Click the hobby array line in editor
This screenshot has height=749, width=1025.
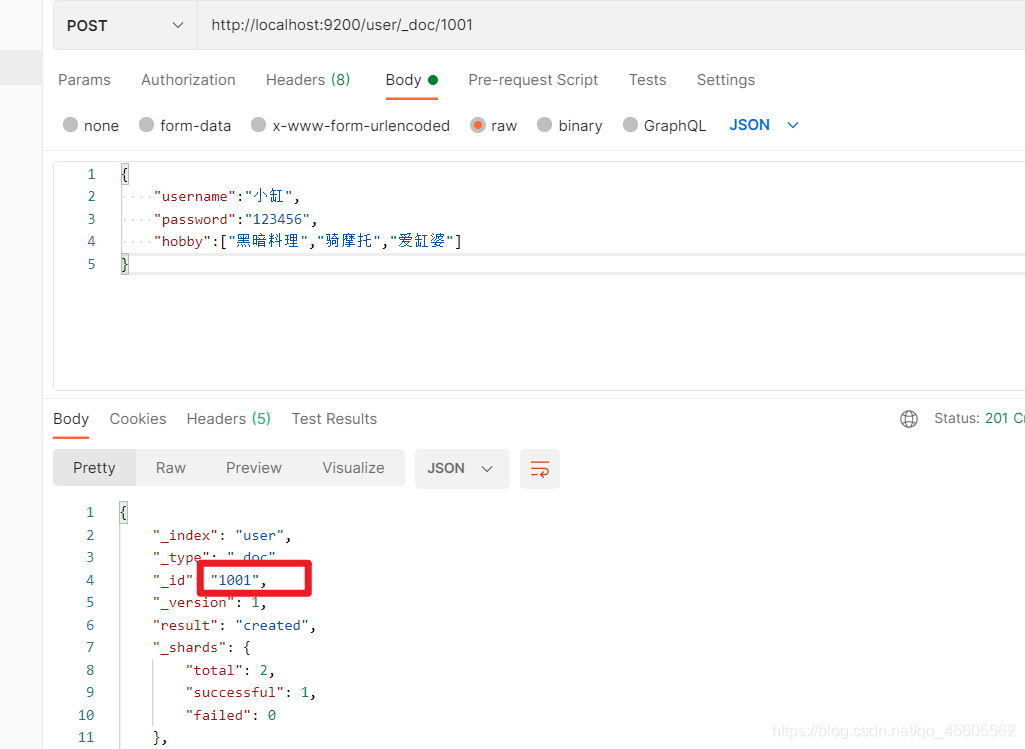pos(307,241)
